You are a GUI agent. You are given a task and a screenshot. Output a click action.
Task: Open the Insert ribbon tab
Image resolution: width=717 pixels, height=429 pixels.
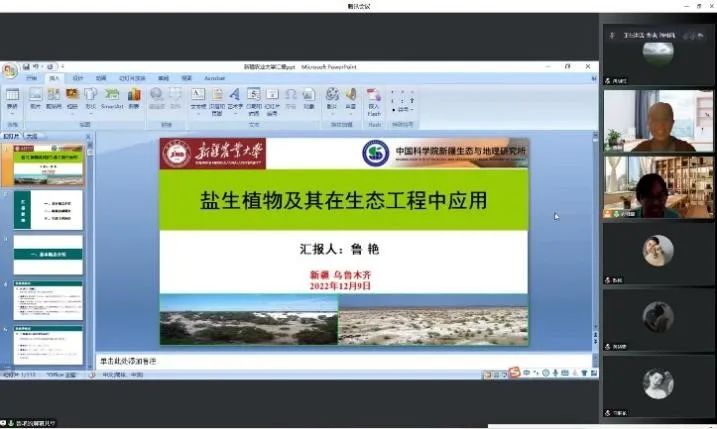(55, 77)
